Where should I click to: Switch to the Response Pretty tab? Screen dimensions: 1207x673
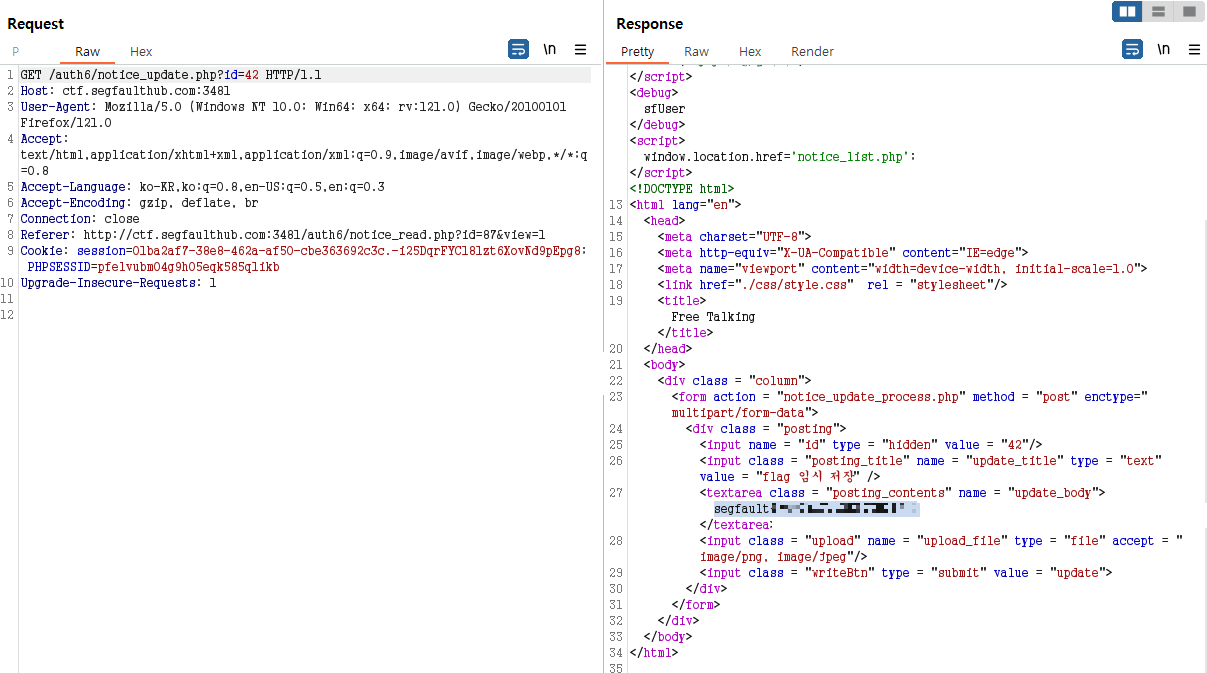[x=637, y=52]
